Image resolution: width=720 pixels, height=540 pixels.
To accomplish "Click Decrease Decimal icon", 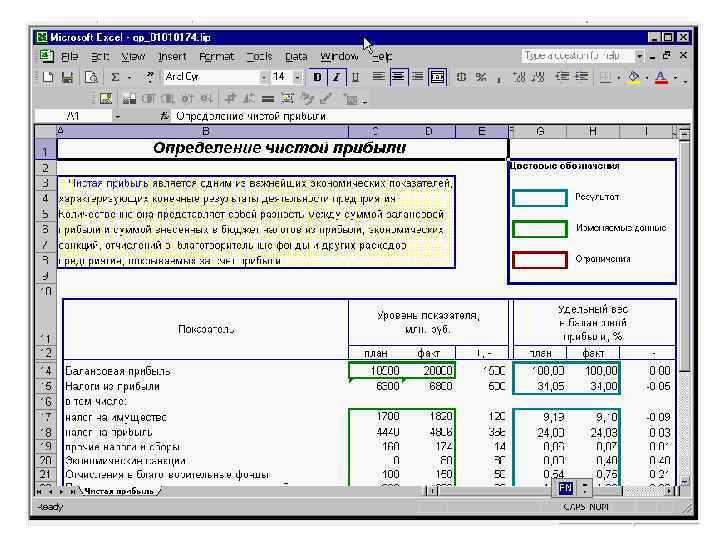I will [538, 77].
